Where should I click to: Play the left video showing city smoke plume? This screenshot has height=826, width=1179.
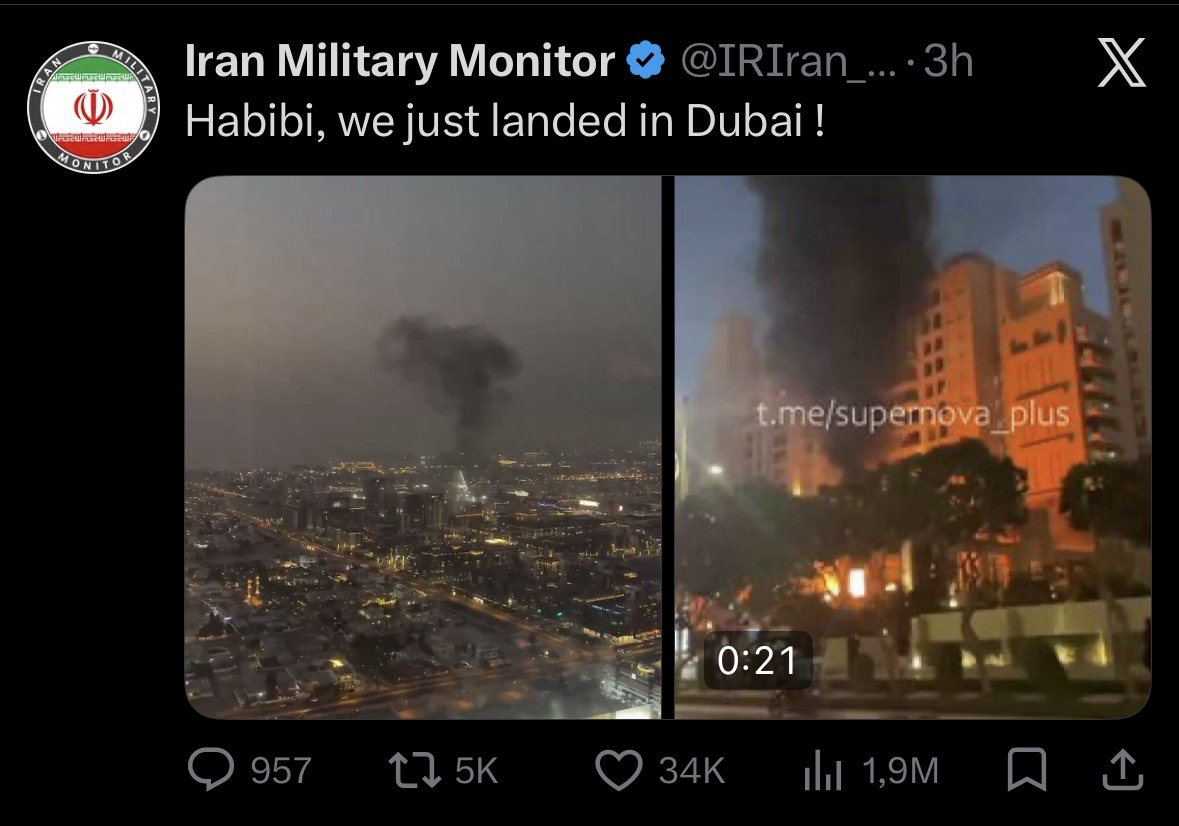click(x=423, y=447)
